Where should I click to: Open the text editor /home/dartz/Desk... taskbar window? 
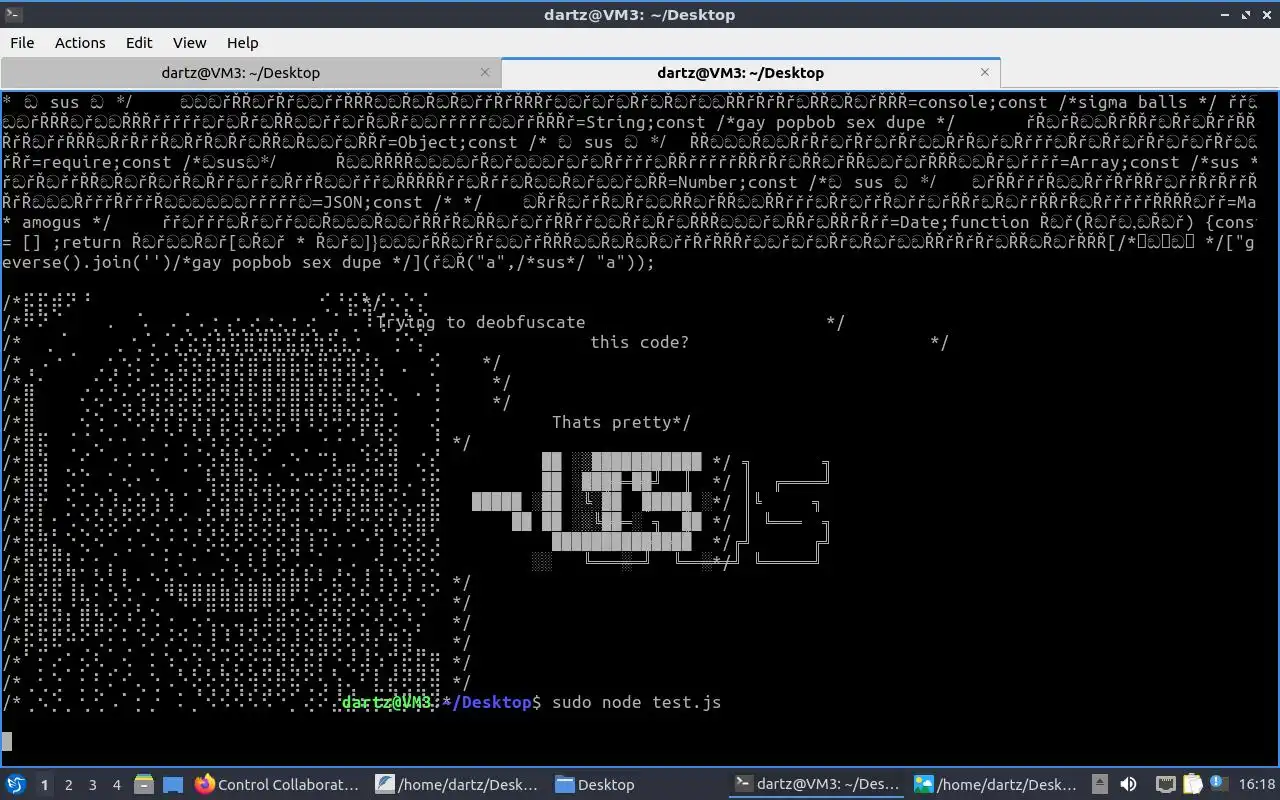click(x=457, y=784)
